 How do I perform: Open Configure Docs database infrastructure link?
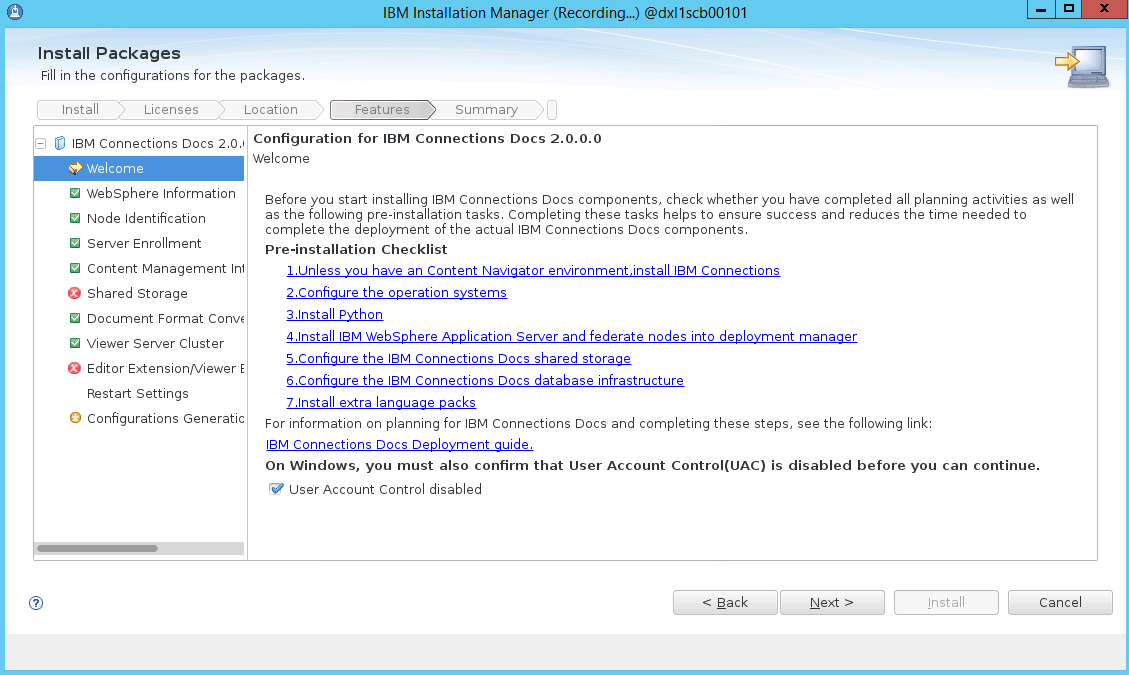click(x=485, y=380)
